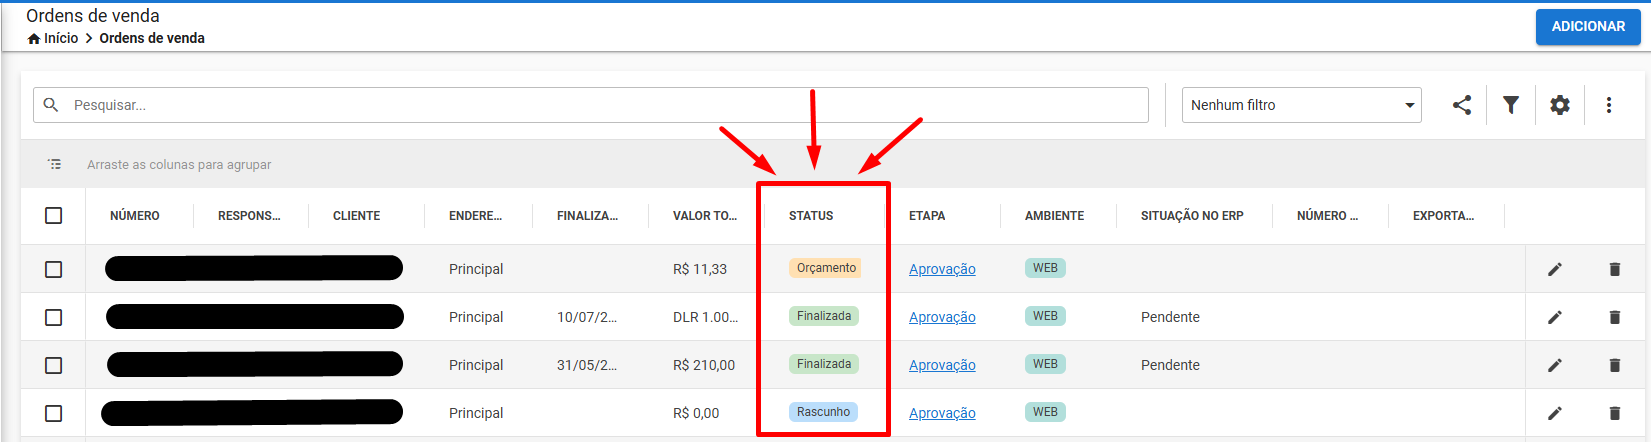
Task: Click the Rascunho status badge
Action: click(823, 412)
